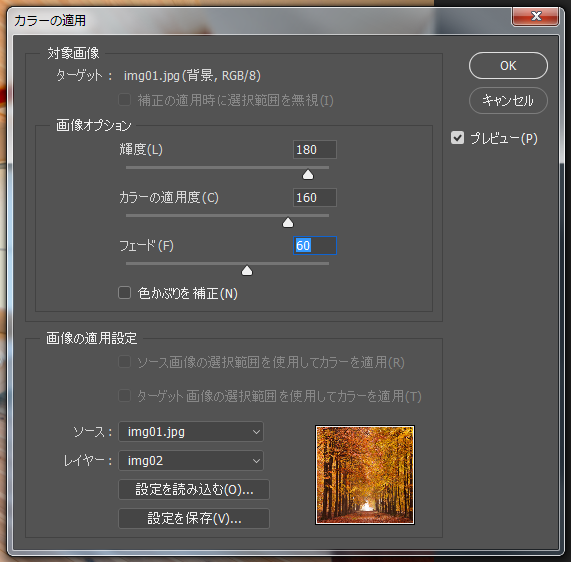Click the OK button

pos(508,66)
